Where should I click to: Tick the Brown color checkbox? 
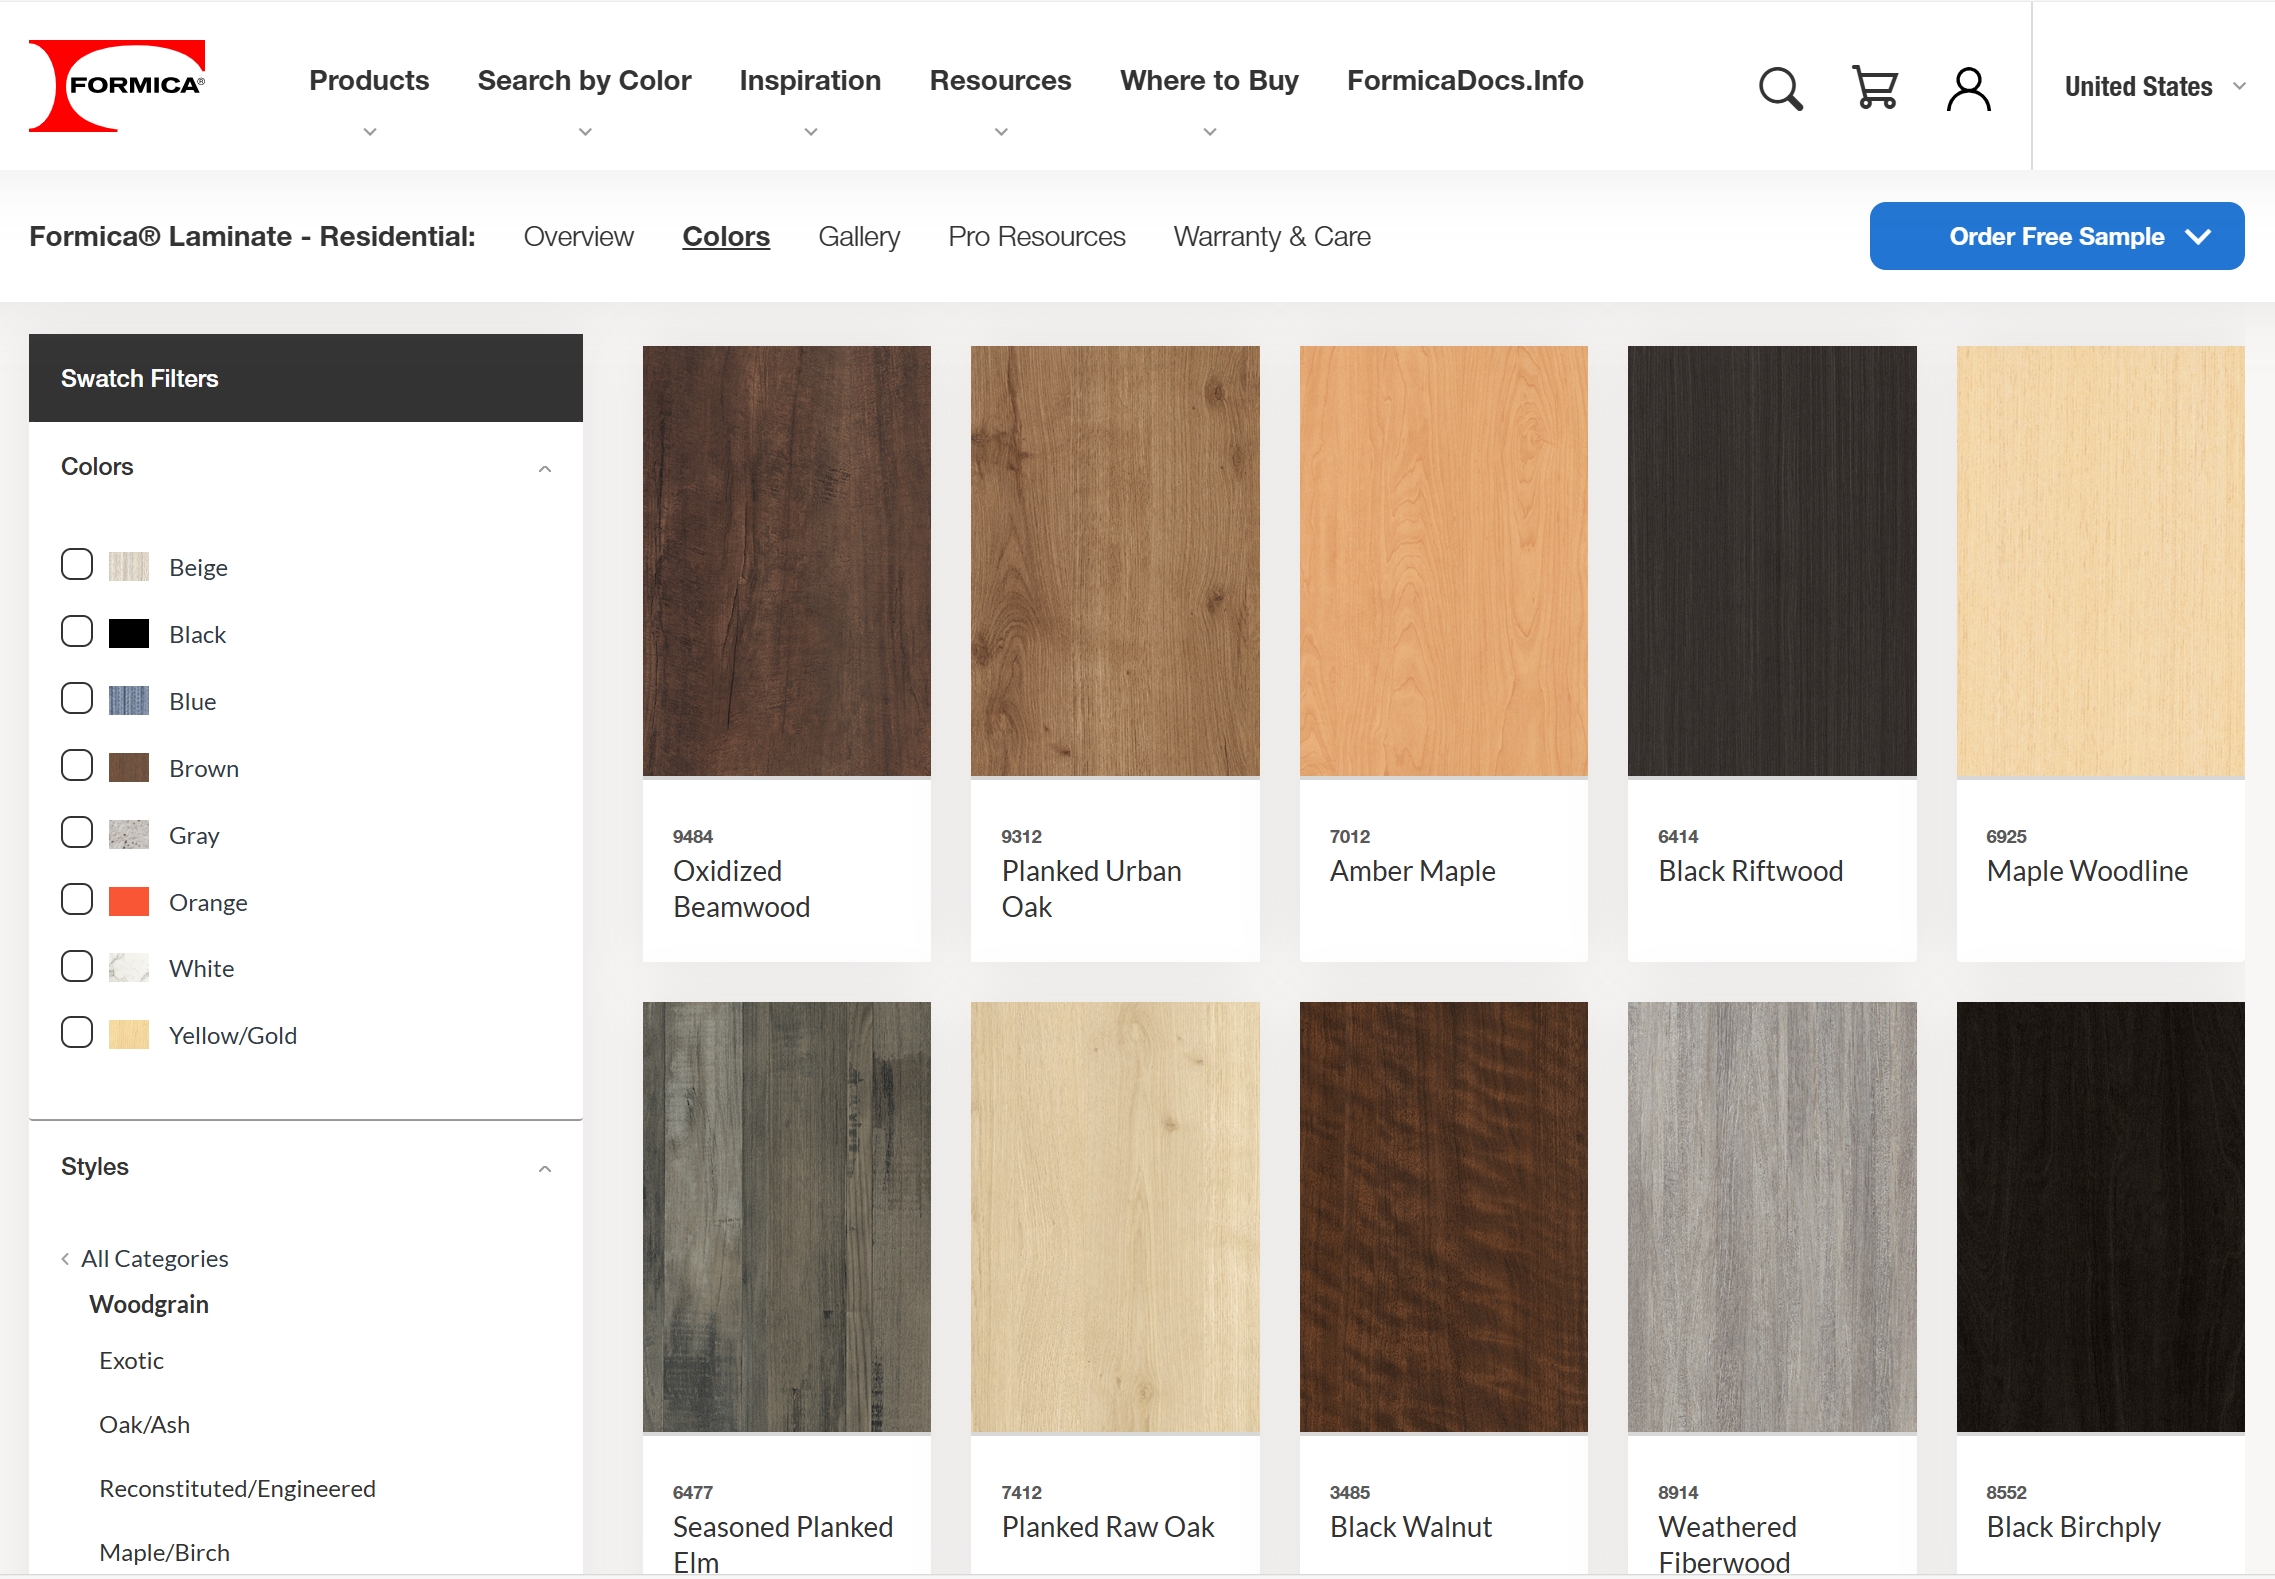tap(77, 766)
